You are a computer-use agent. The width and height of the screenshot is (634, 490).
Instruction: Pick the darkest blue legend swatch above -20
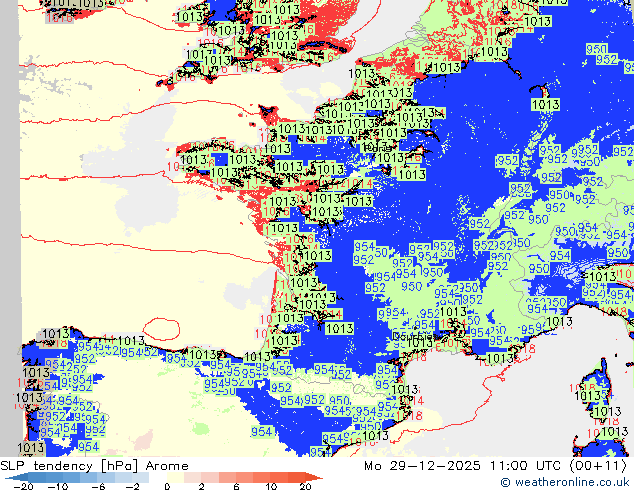[20, 478]
